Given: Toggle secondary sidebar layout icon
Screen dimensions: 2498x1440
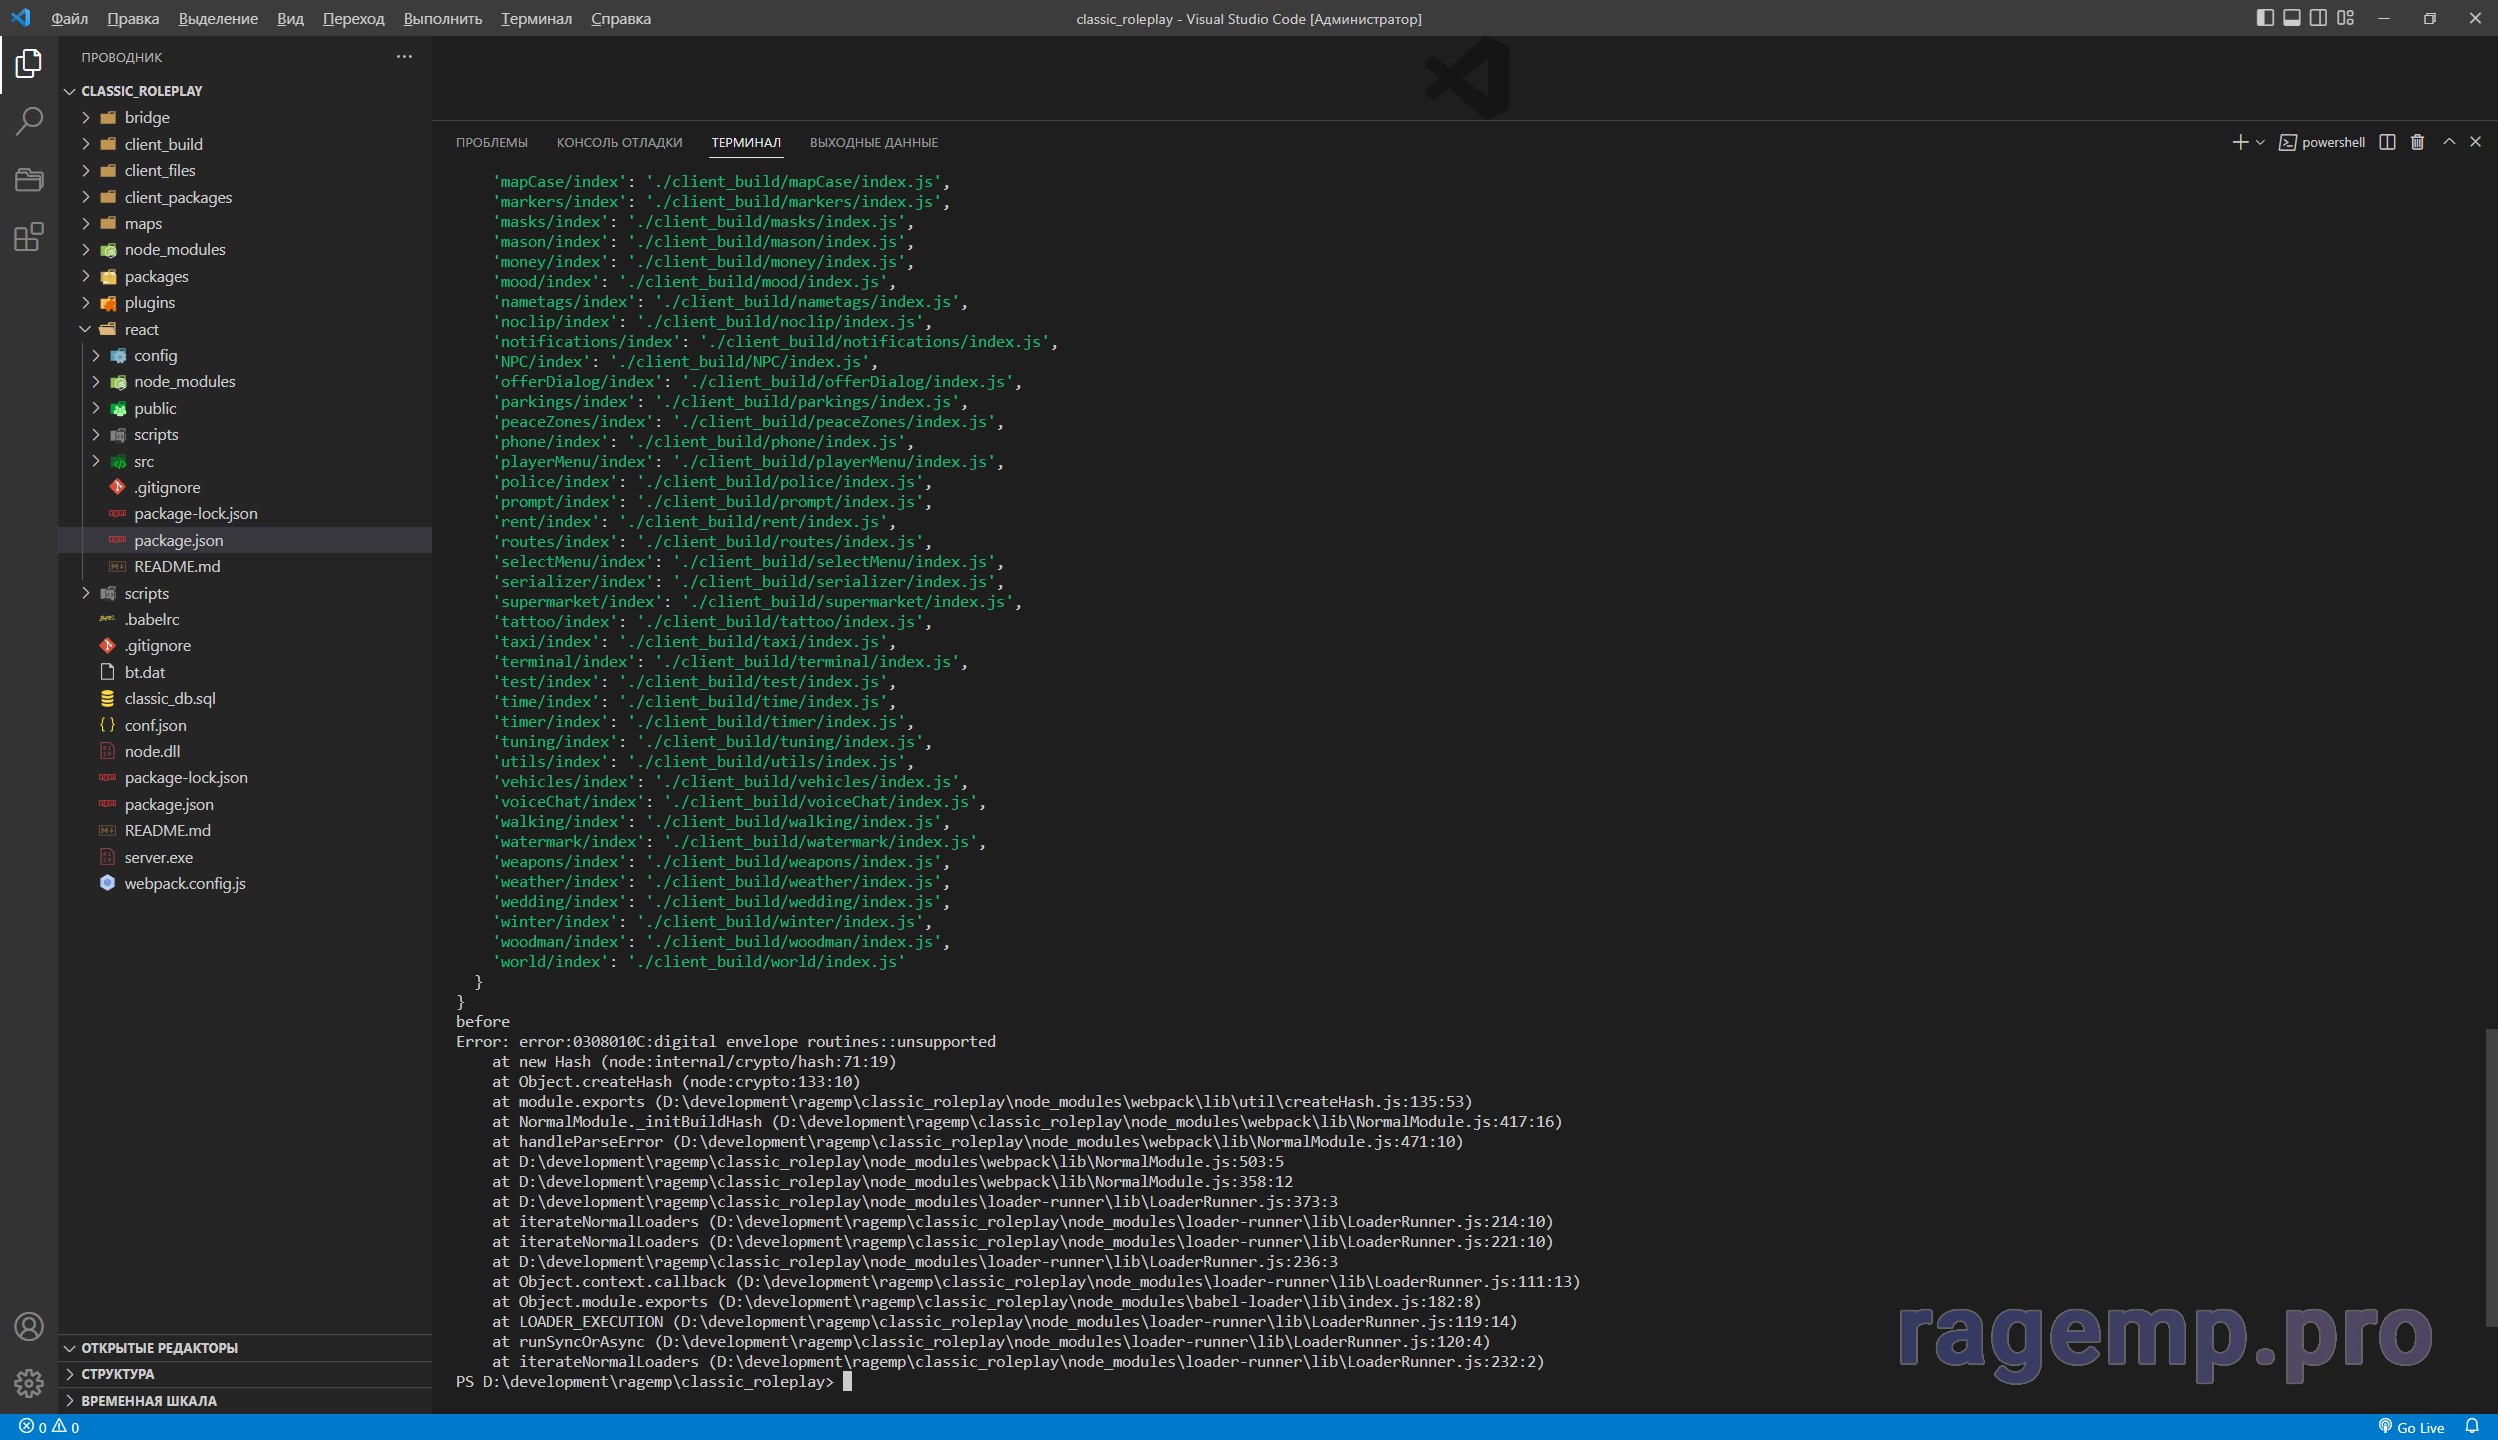Looking at the screenshot, I should click(2318, 18).
